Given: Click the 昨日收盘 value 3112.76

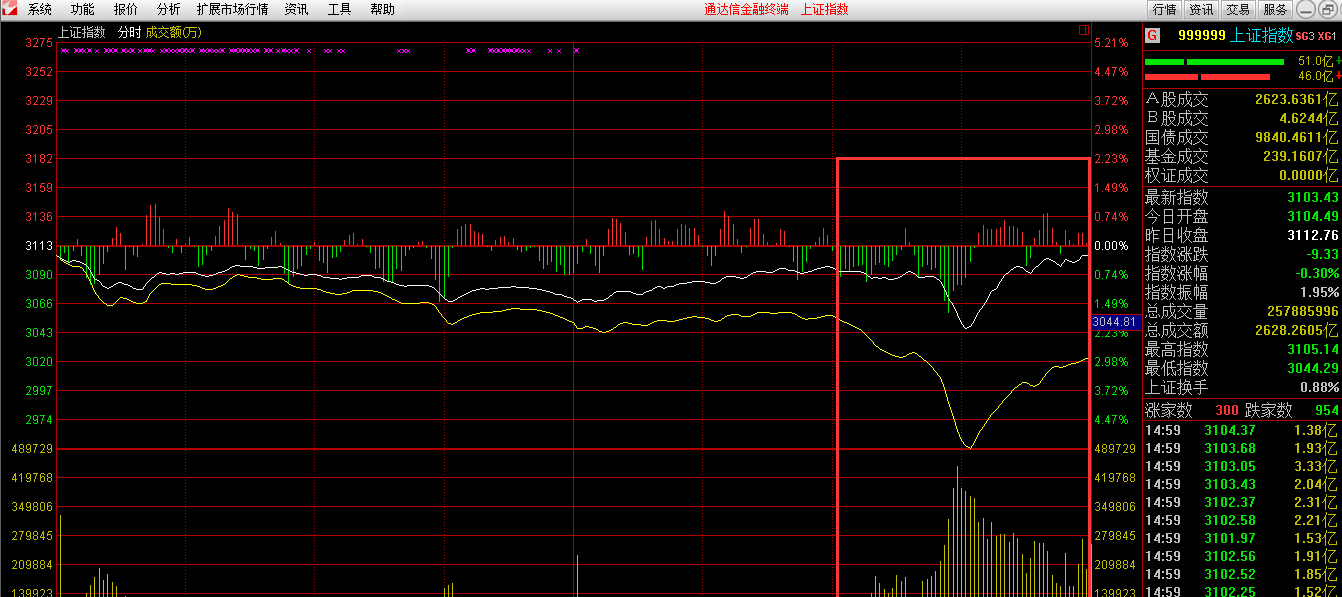Looking at the screenshot, I should click(x=1312, y=235).
